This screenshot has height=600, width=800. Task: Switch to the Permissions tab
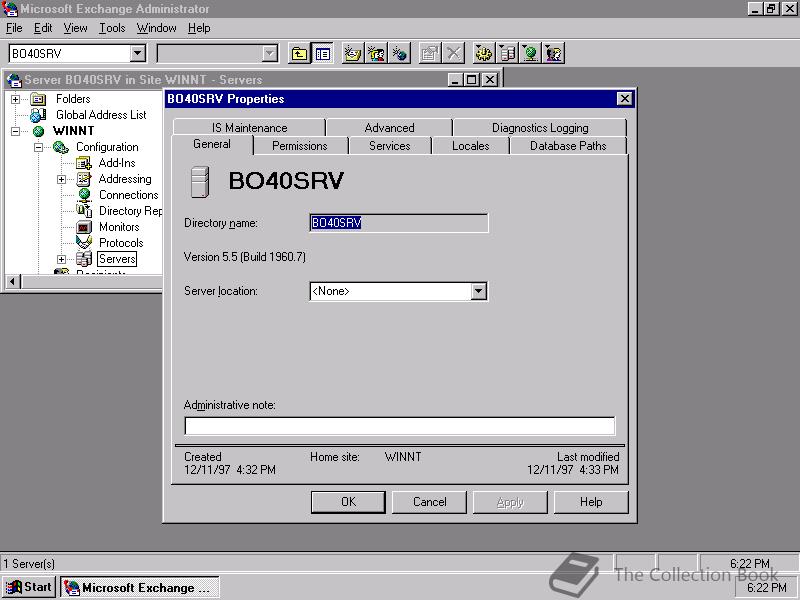pos(299,146)
